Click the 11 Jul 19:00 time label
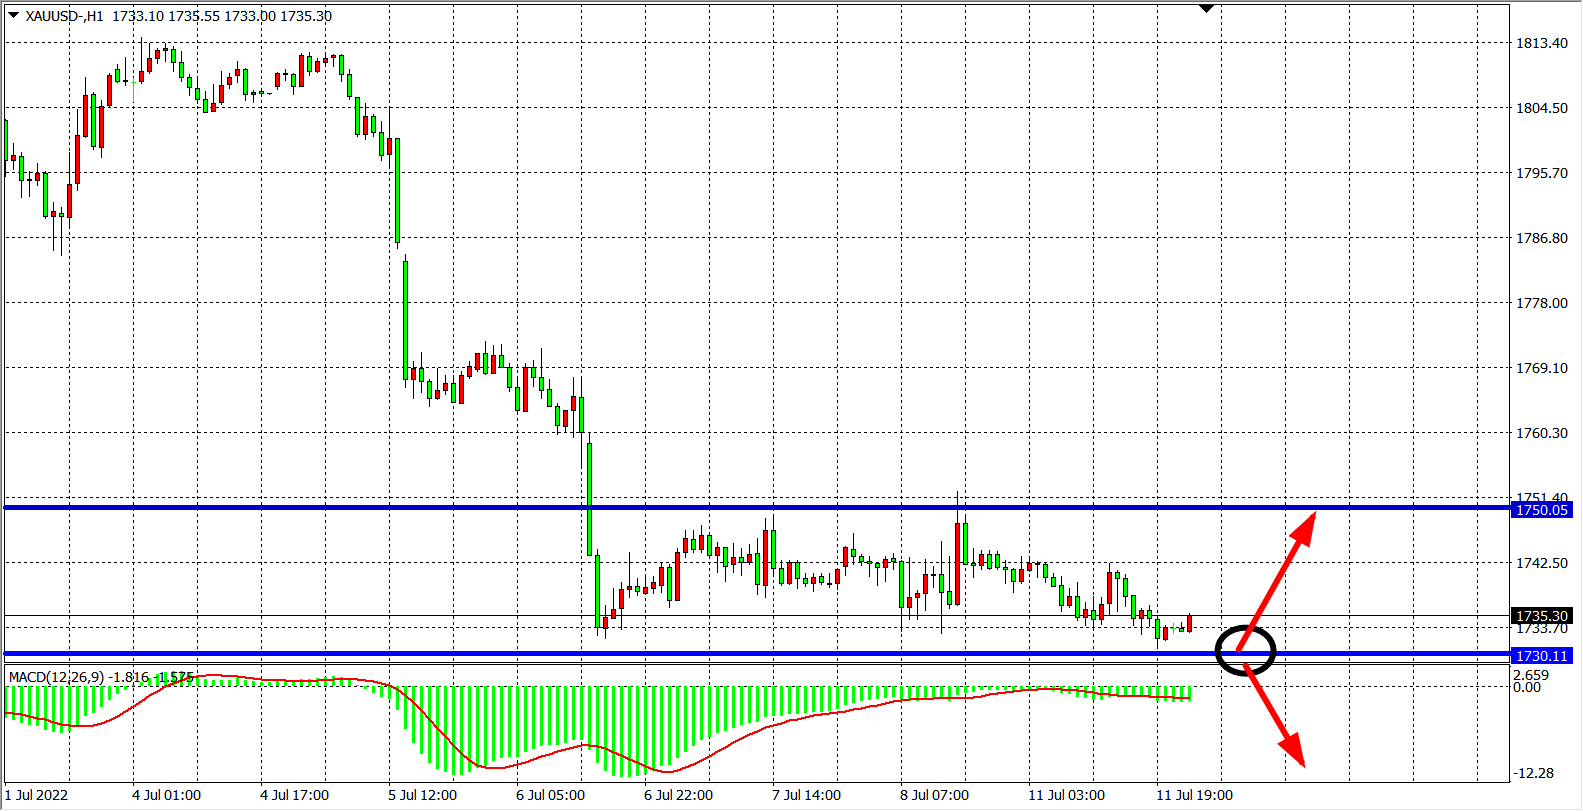This screenshot has height=811, width=1583. [1194, 795]
